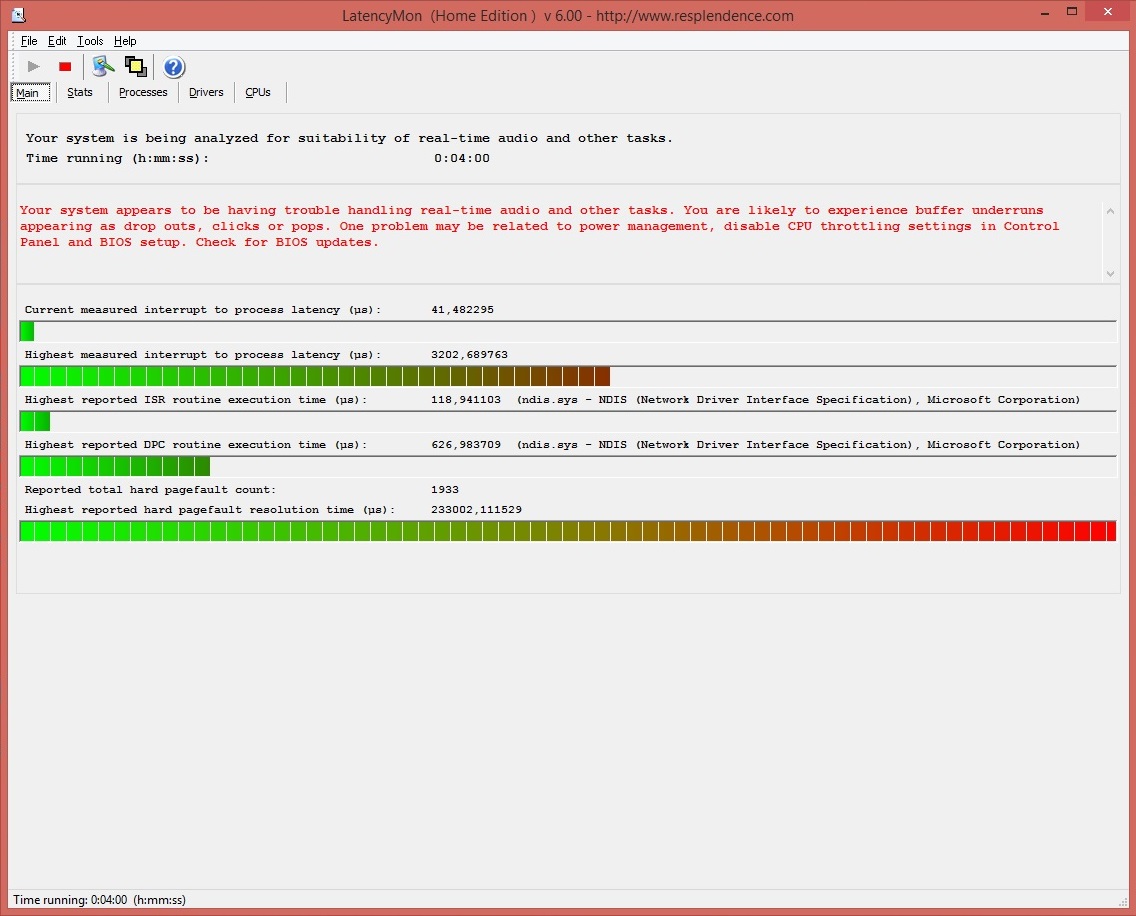This screenshot has width=1136, height=916.
Task: Click the overlapping yellow squares toolbar icon
Action: [x=135, y=67]
